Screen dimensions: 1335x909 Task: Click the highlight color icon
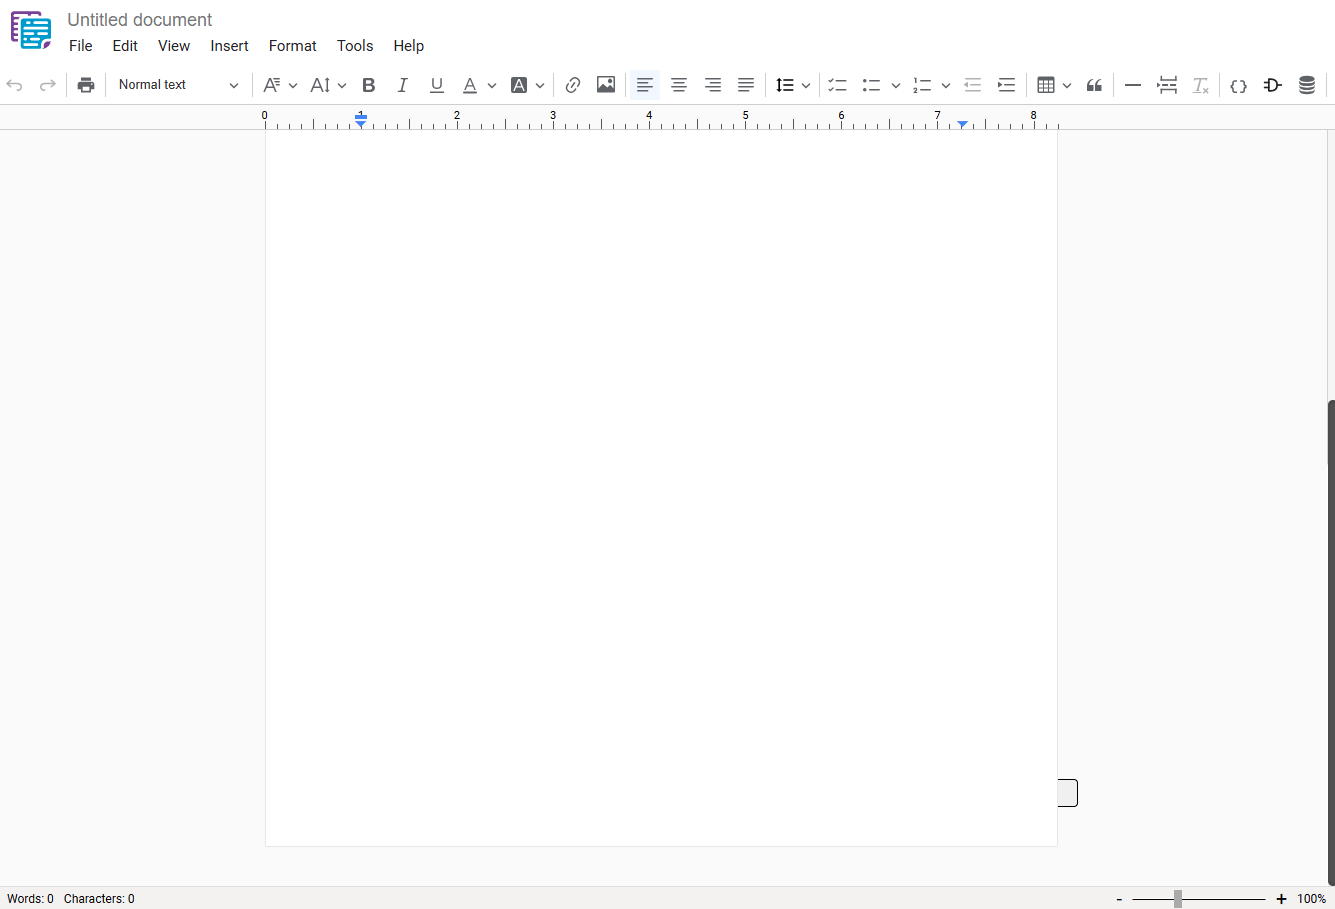click(x=519, y=85)
